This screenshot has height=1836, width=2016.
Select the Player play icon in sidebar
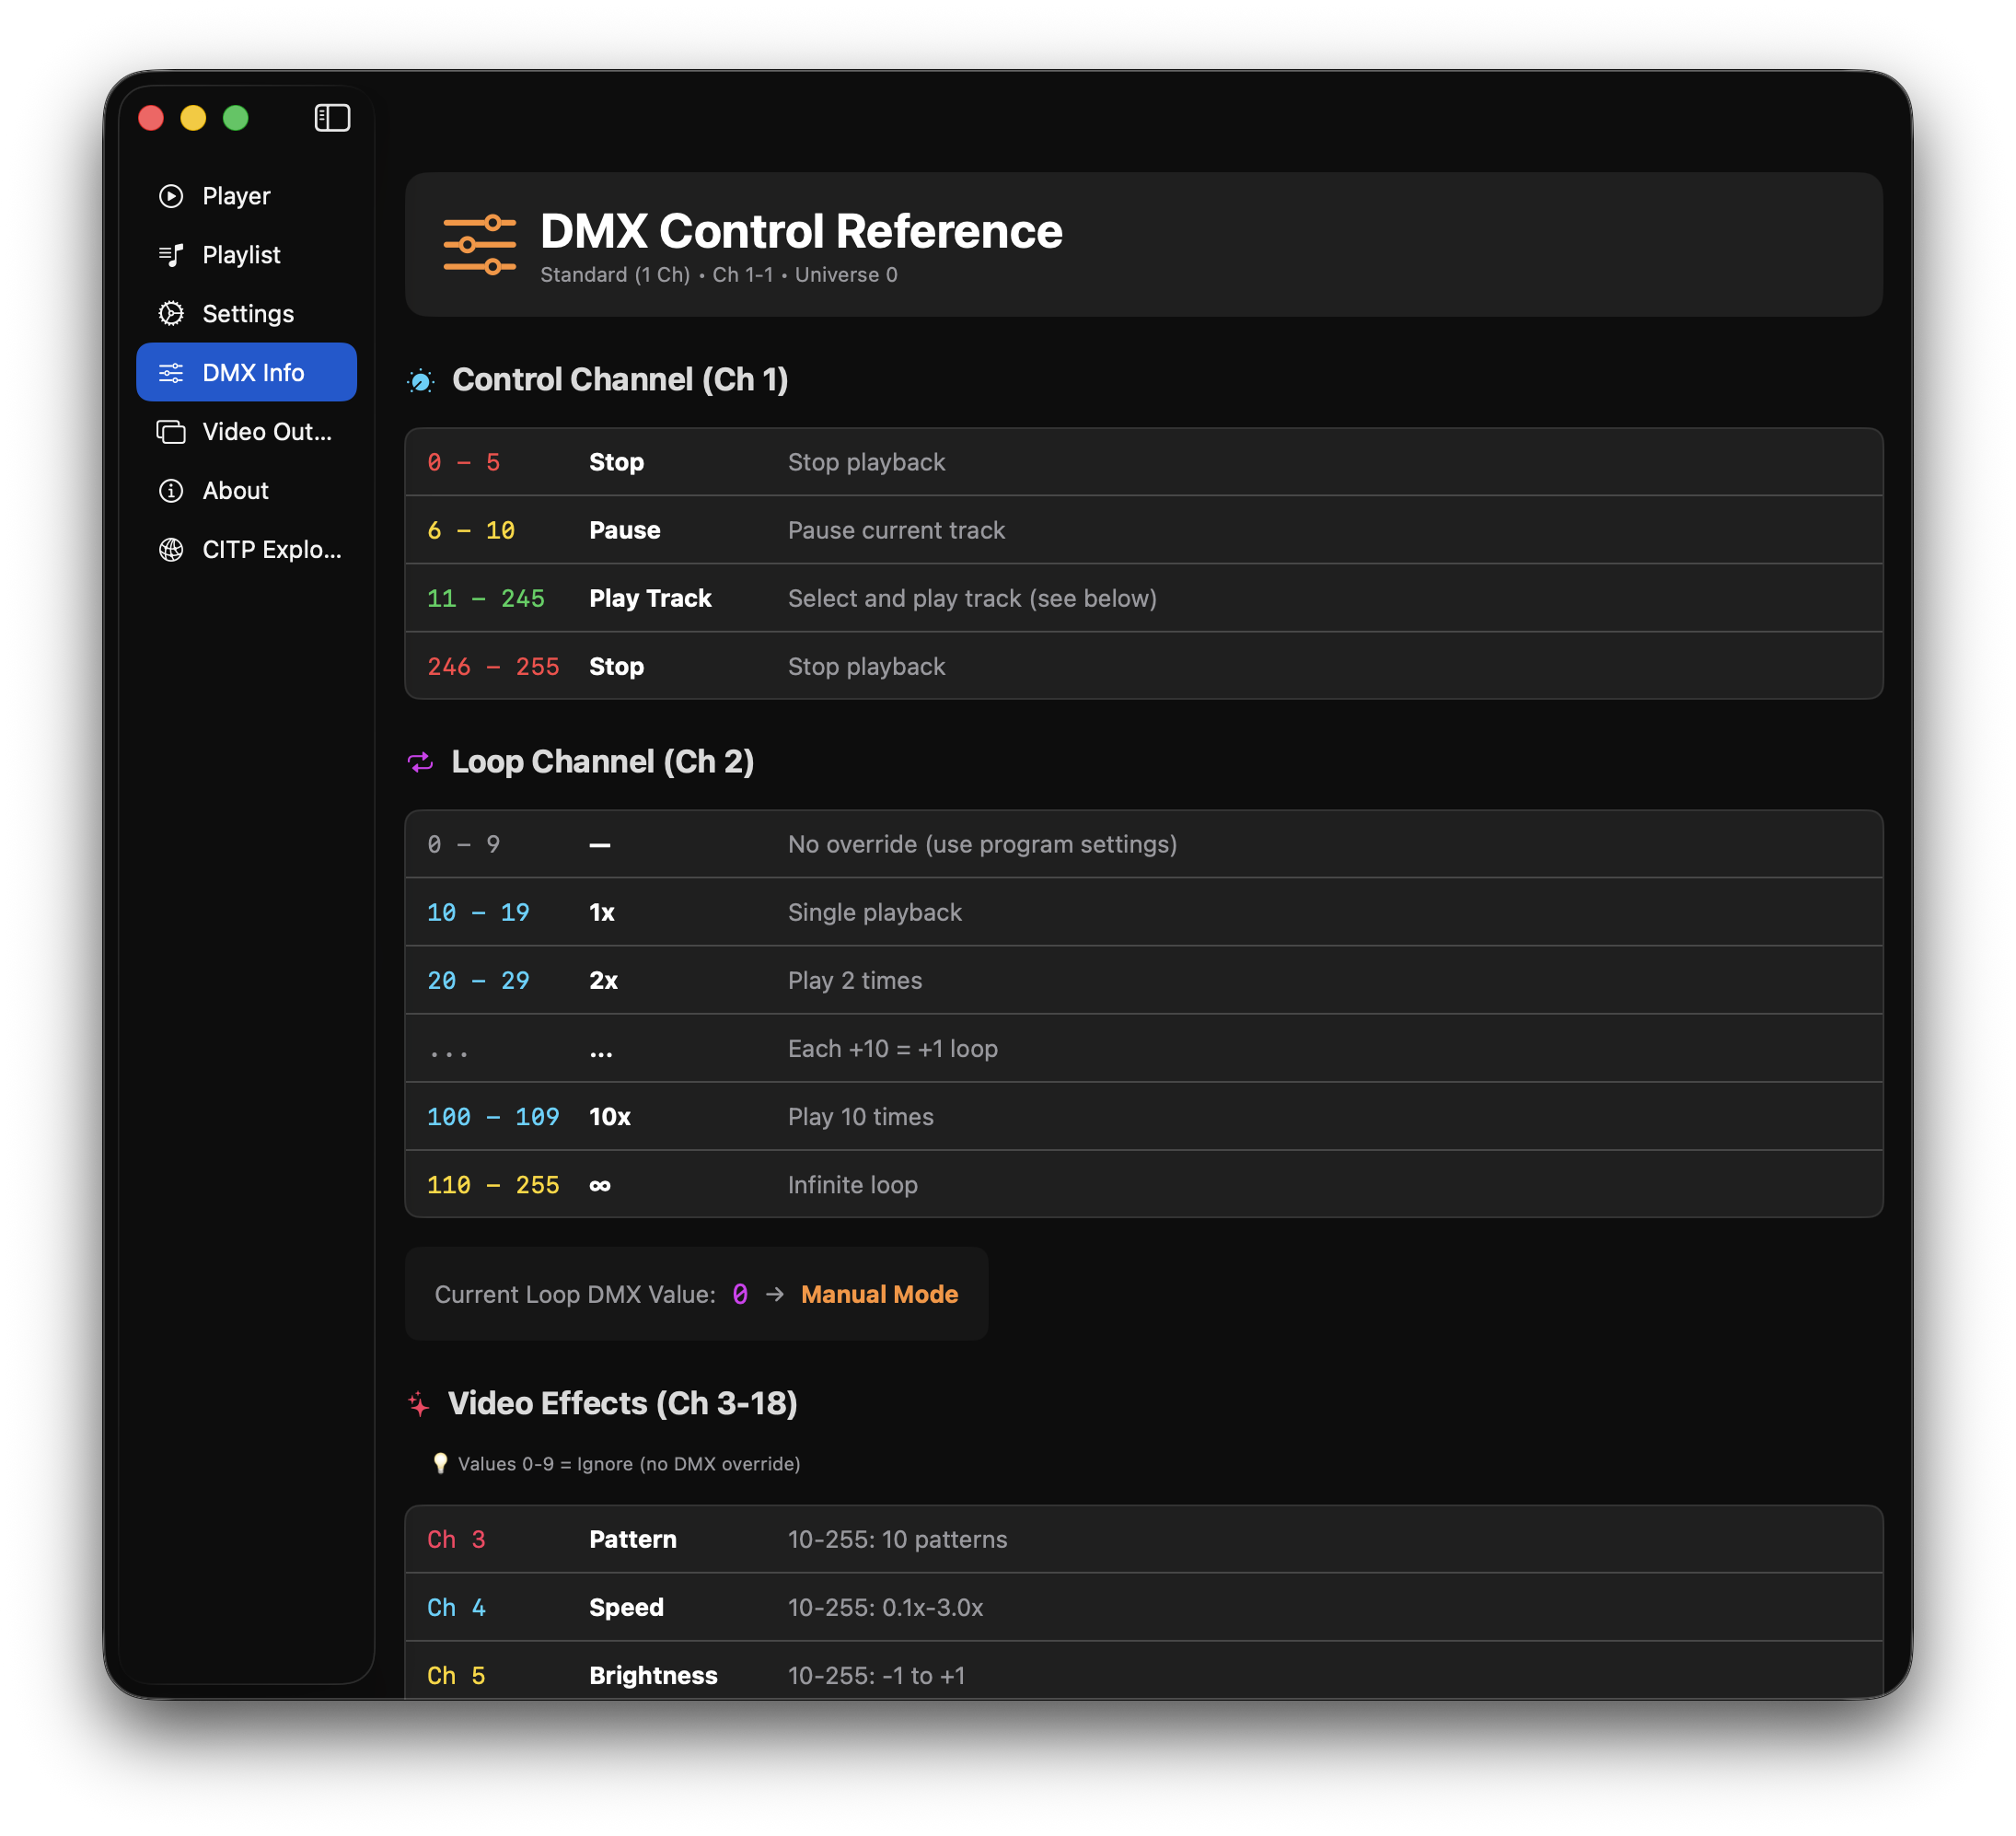(171, 196)
